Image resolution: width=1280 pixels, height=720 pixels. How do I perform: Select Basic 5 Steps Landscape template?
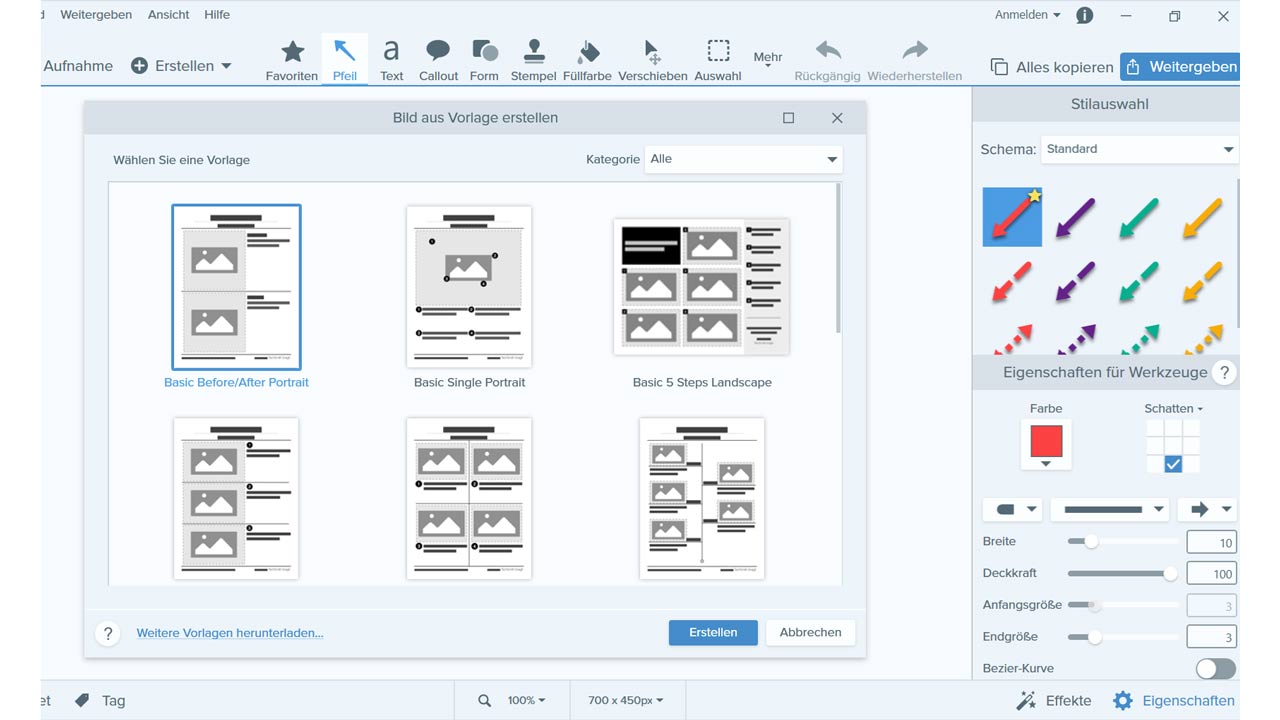click(701, 287)
